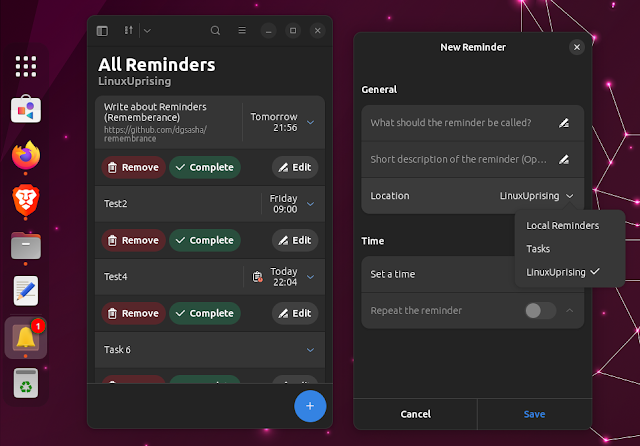The height and width of the screenshot is (446, 640).
Task: Click the edit pencil icon in name field
Action: 564,123
